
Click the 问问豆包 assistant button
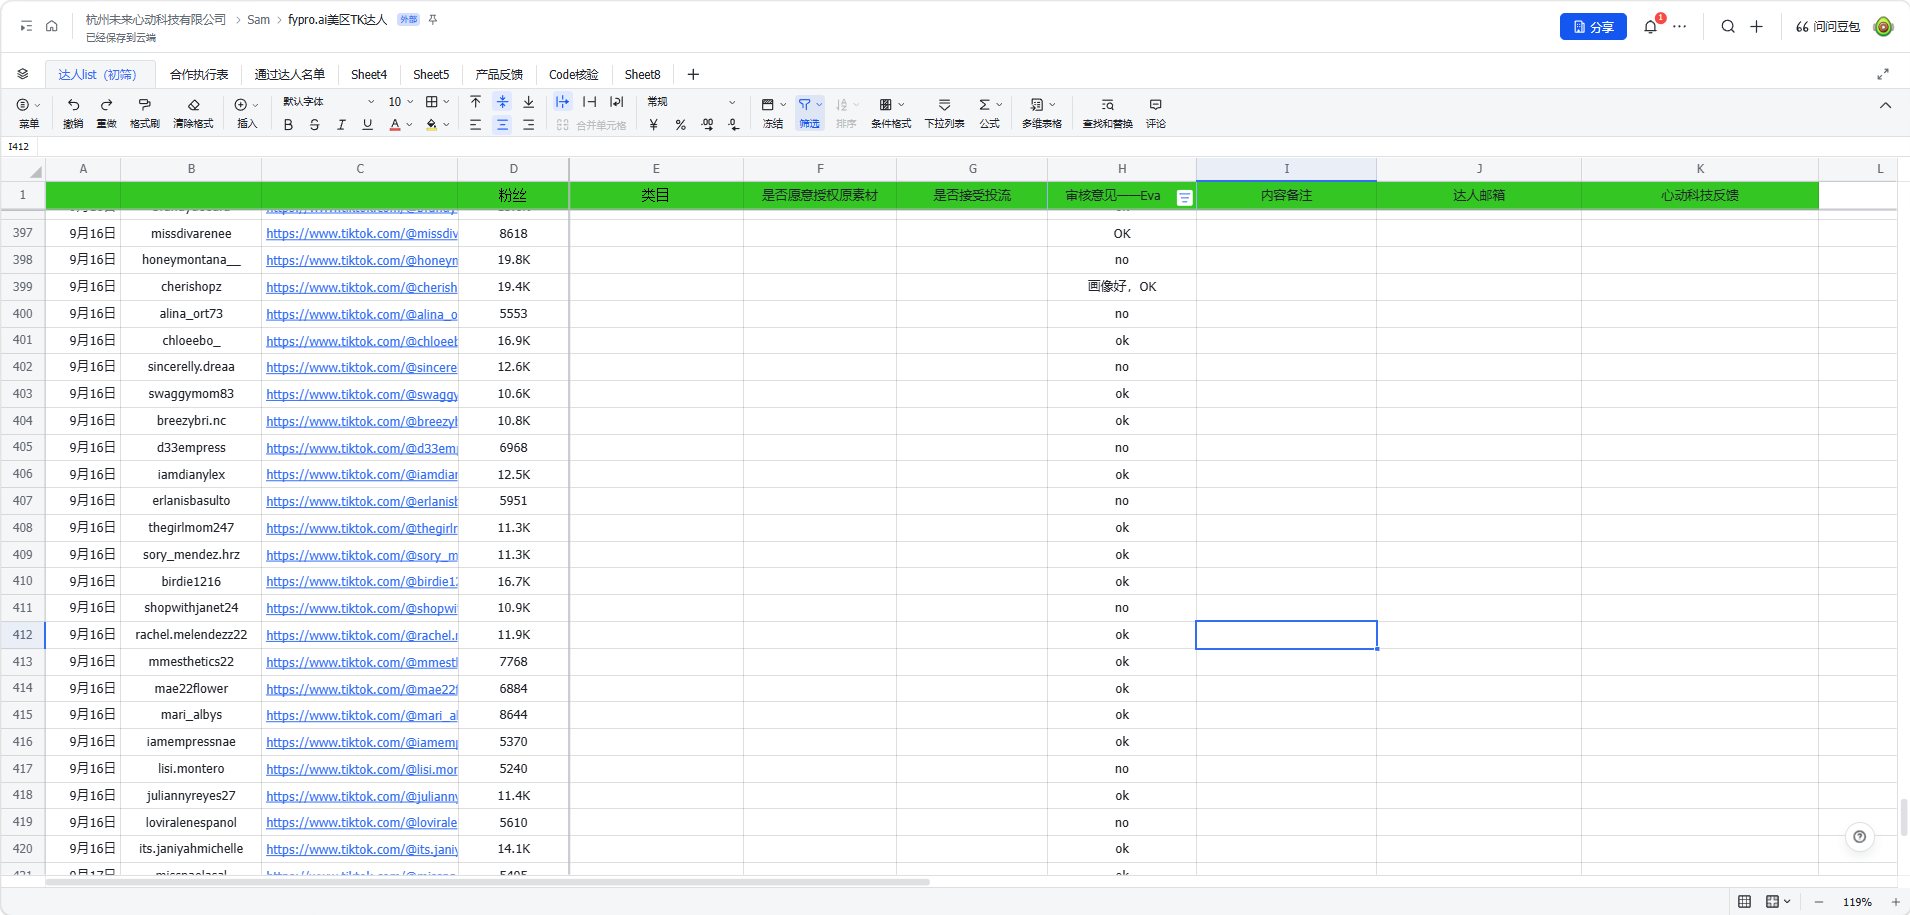[1828, 27]
